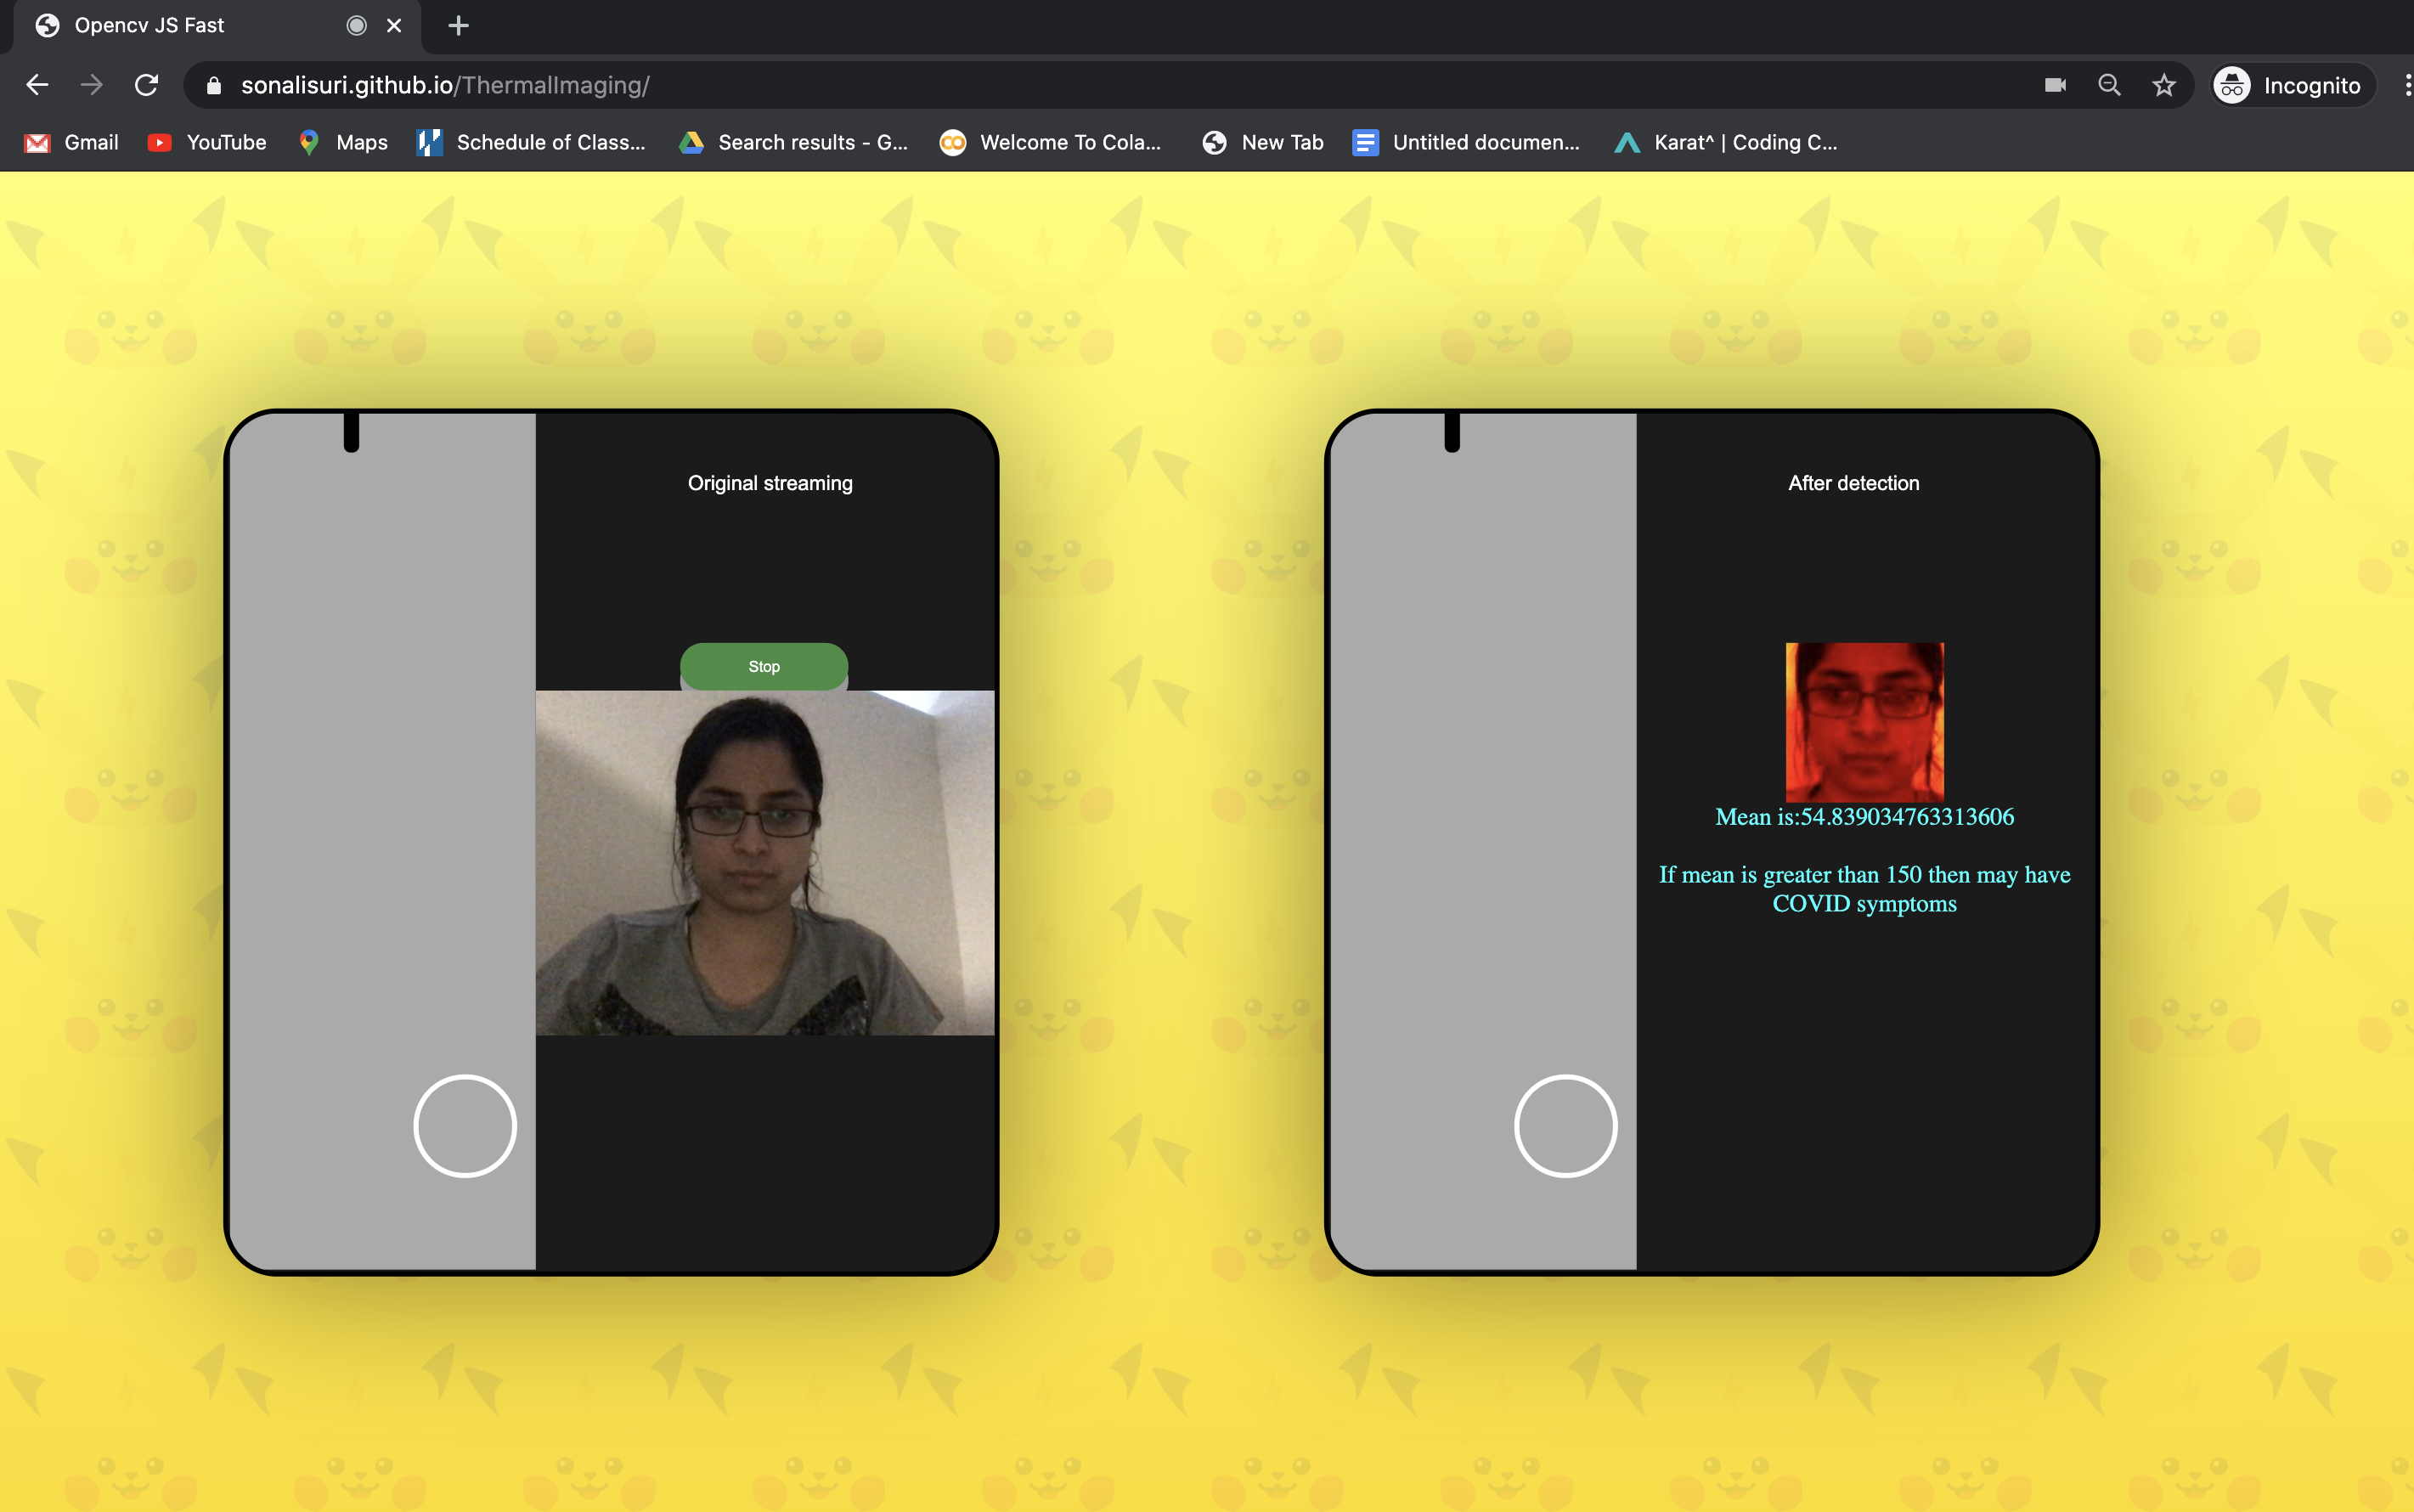The image size is (2414, 1512).
Task: Select the Opencv JS Fast tab
Action: point(180,26)
